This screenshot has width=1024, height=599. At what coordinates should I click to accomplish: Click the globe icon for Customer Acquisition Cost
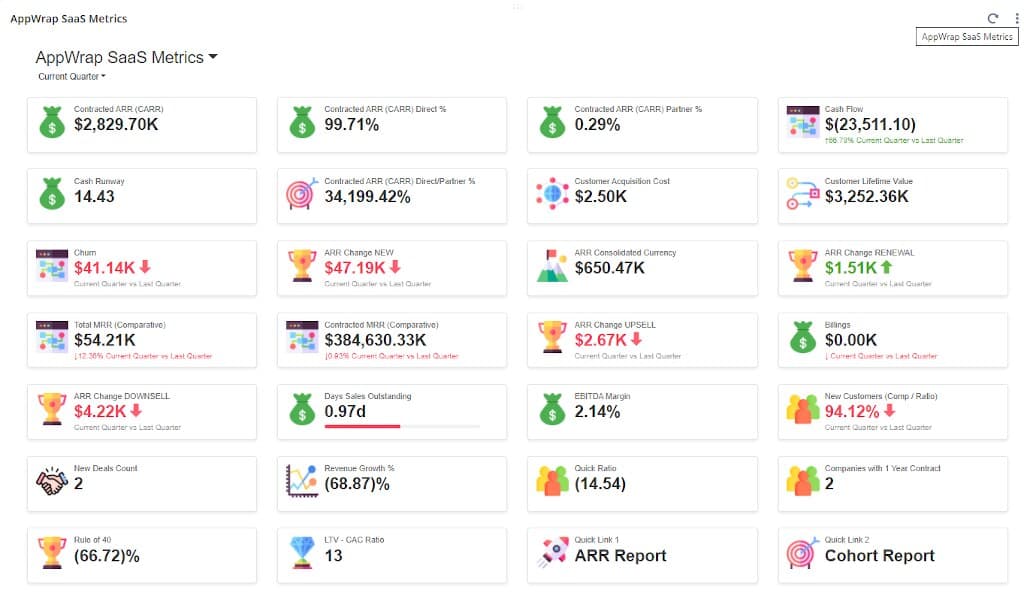click(x=552, y=193)
